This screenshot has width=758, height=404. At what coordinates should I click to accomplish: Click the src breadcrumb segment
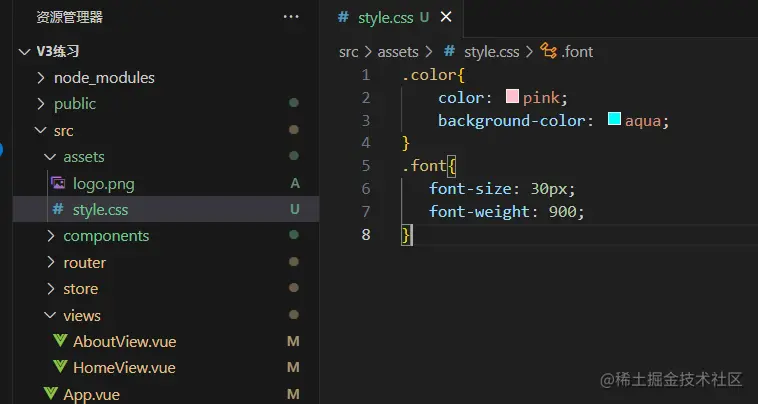pyautogui.click(x=349, y=52)
